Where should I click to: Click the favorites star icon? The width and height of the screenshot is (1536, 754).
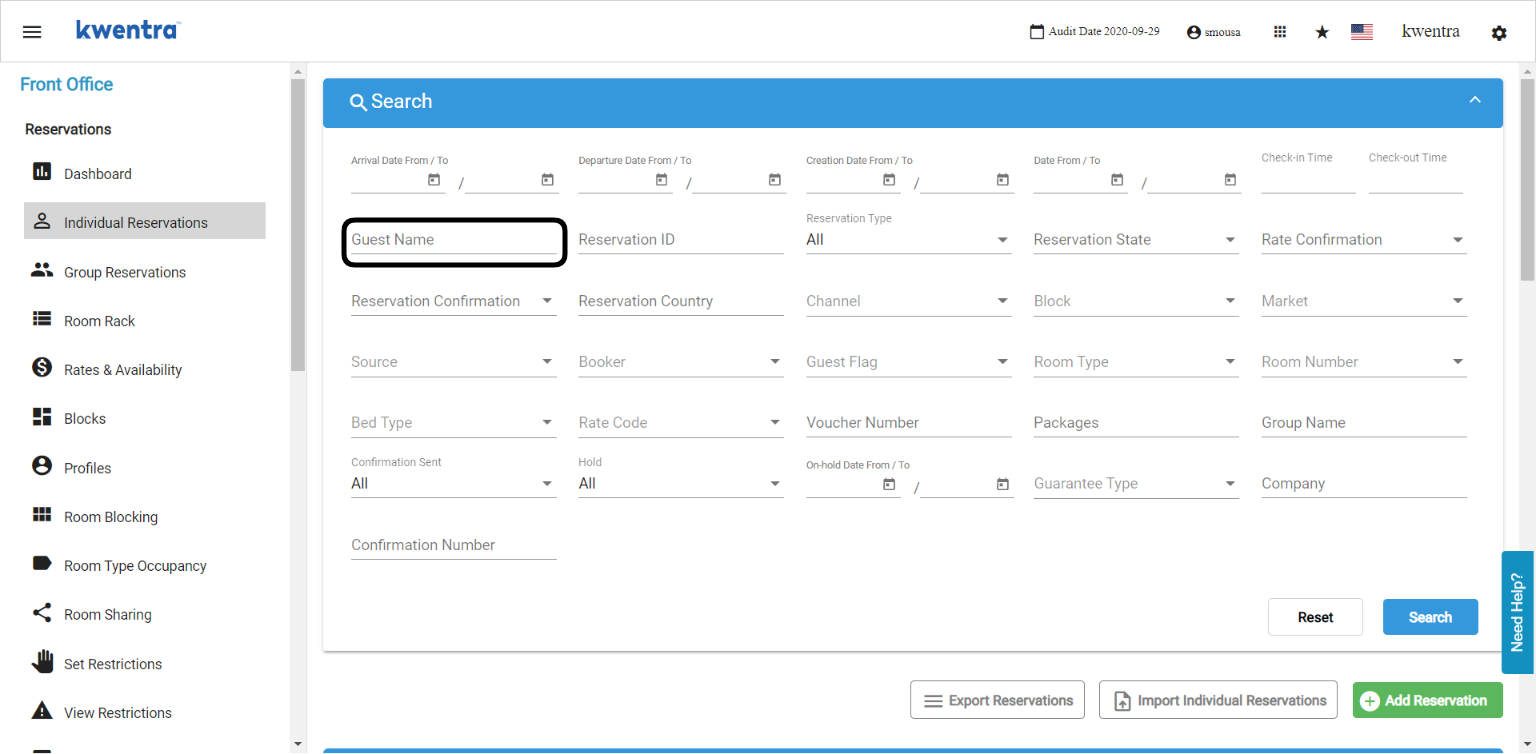pos(1322,32)
